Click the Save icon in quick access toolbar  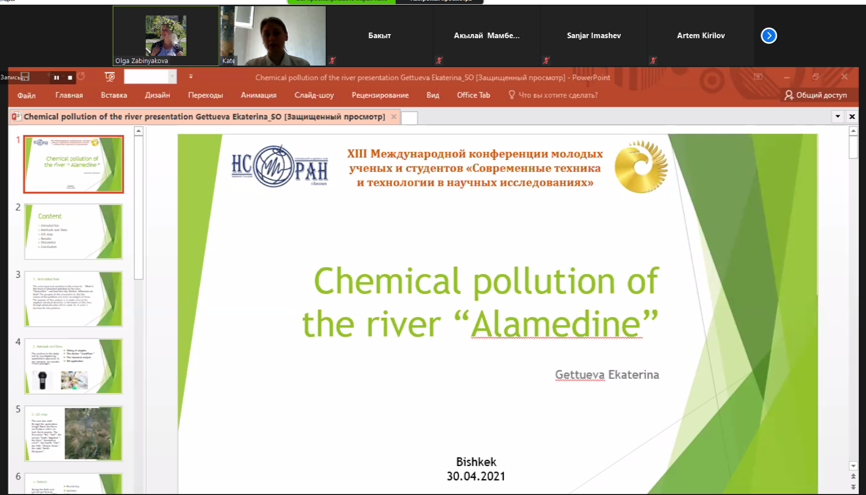pos(25,77)
